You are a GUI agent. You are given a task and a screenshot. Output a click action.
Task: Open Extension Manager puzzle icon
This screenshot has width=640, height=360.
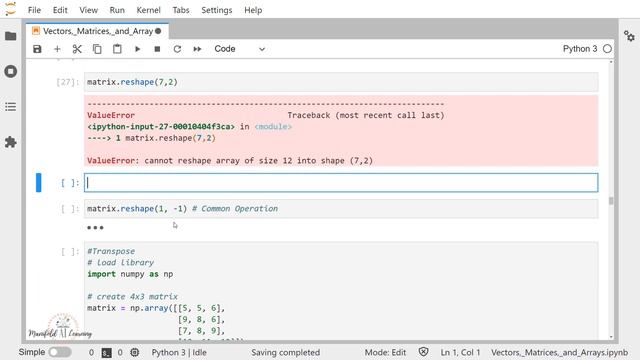click(11, 142)
